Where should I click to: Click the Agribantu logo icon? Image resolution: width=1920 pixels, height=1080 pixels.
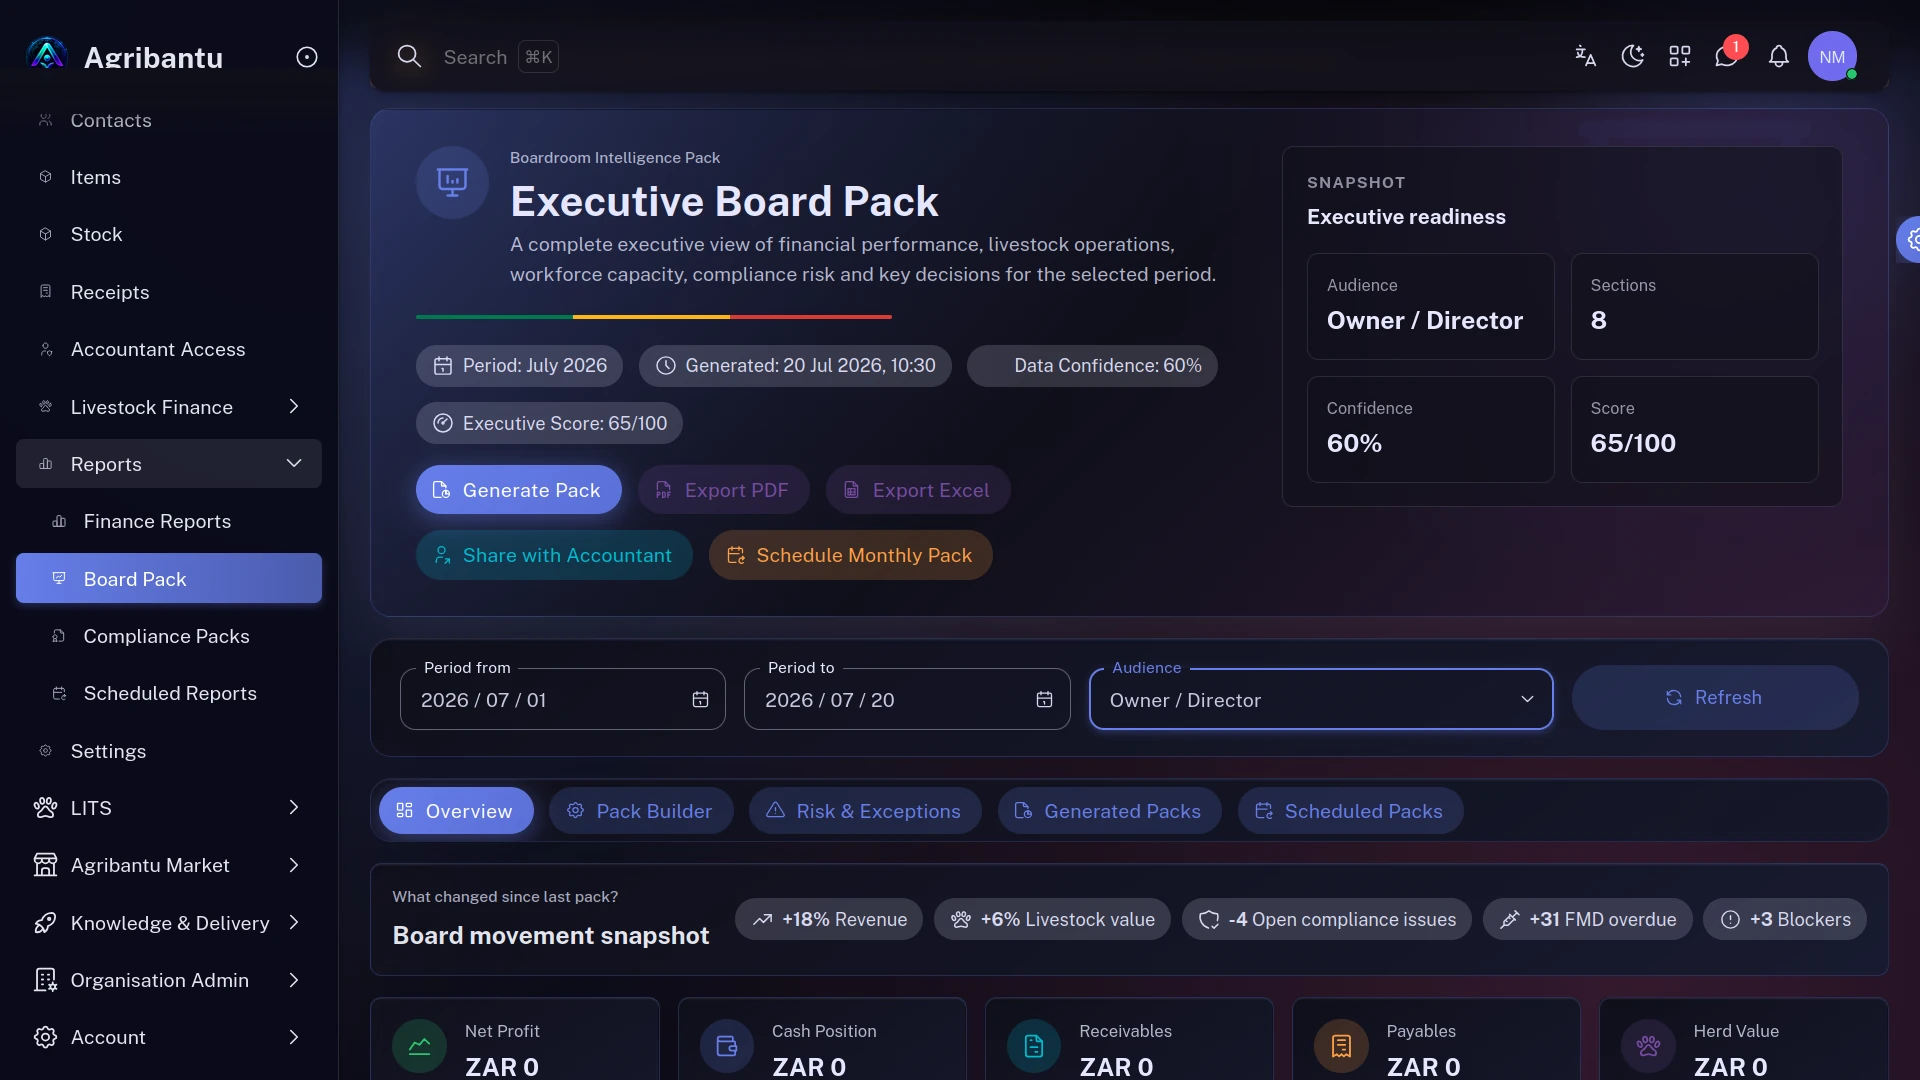pyautogui.click(x=47, y=55)
